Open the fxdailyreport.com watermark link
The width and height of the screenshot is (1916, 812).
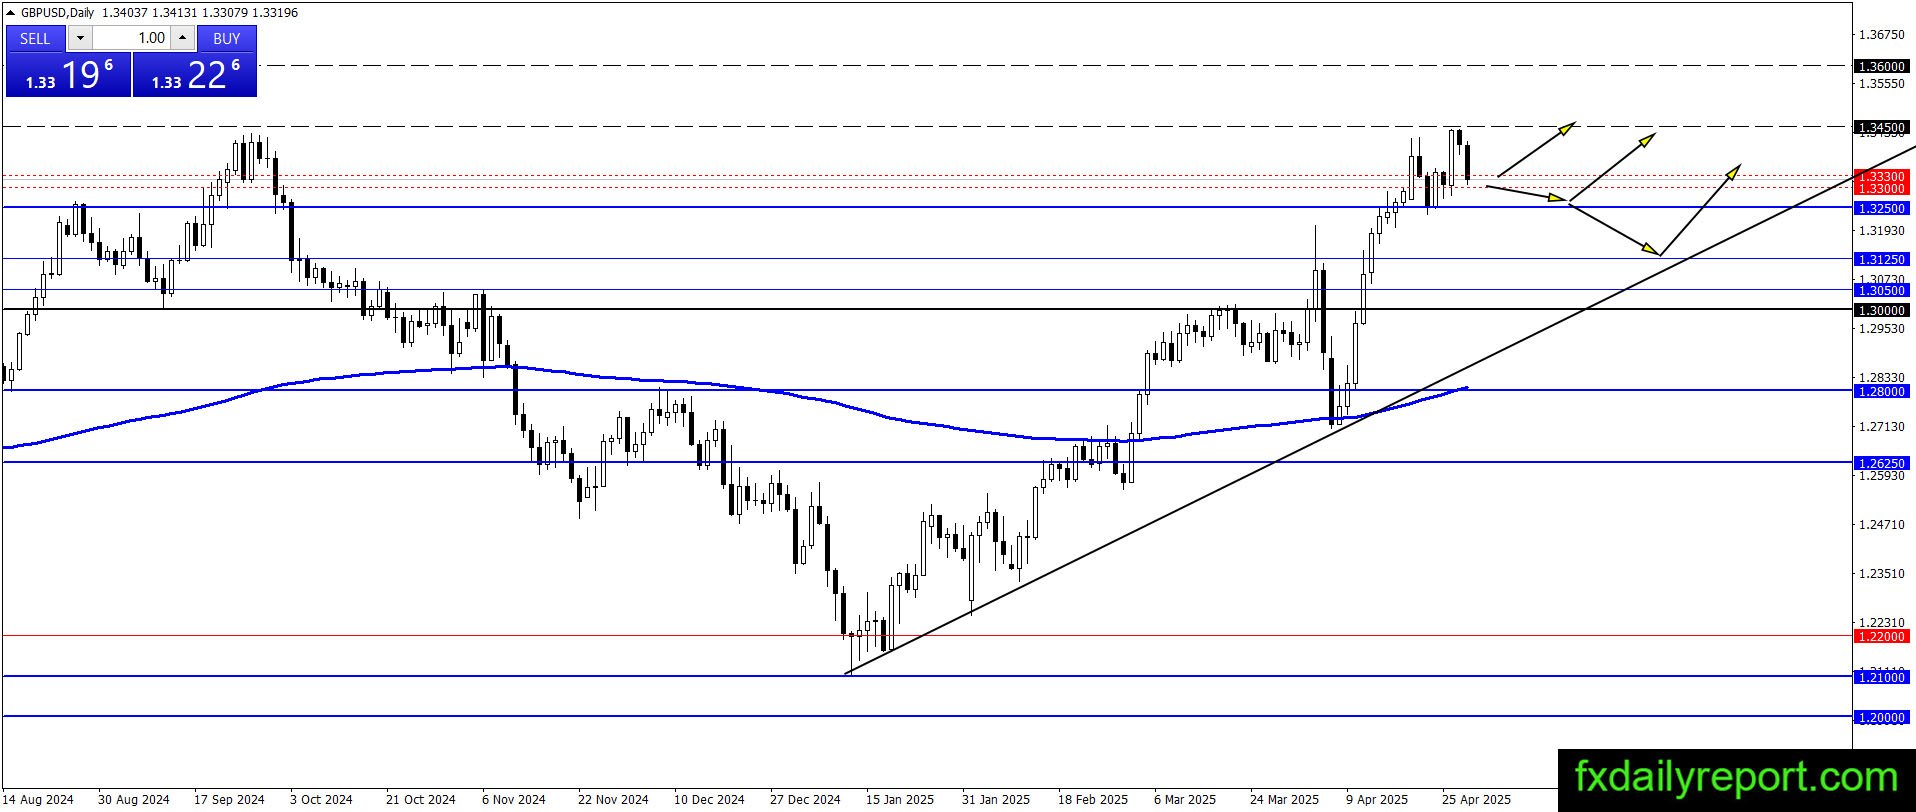(1736, 777)
